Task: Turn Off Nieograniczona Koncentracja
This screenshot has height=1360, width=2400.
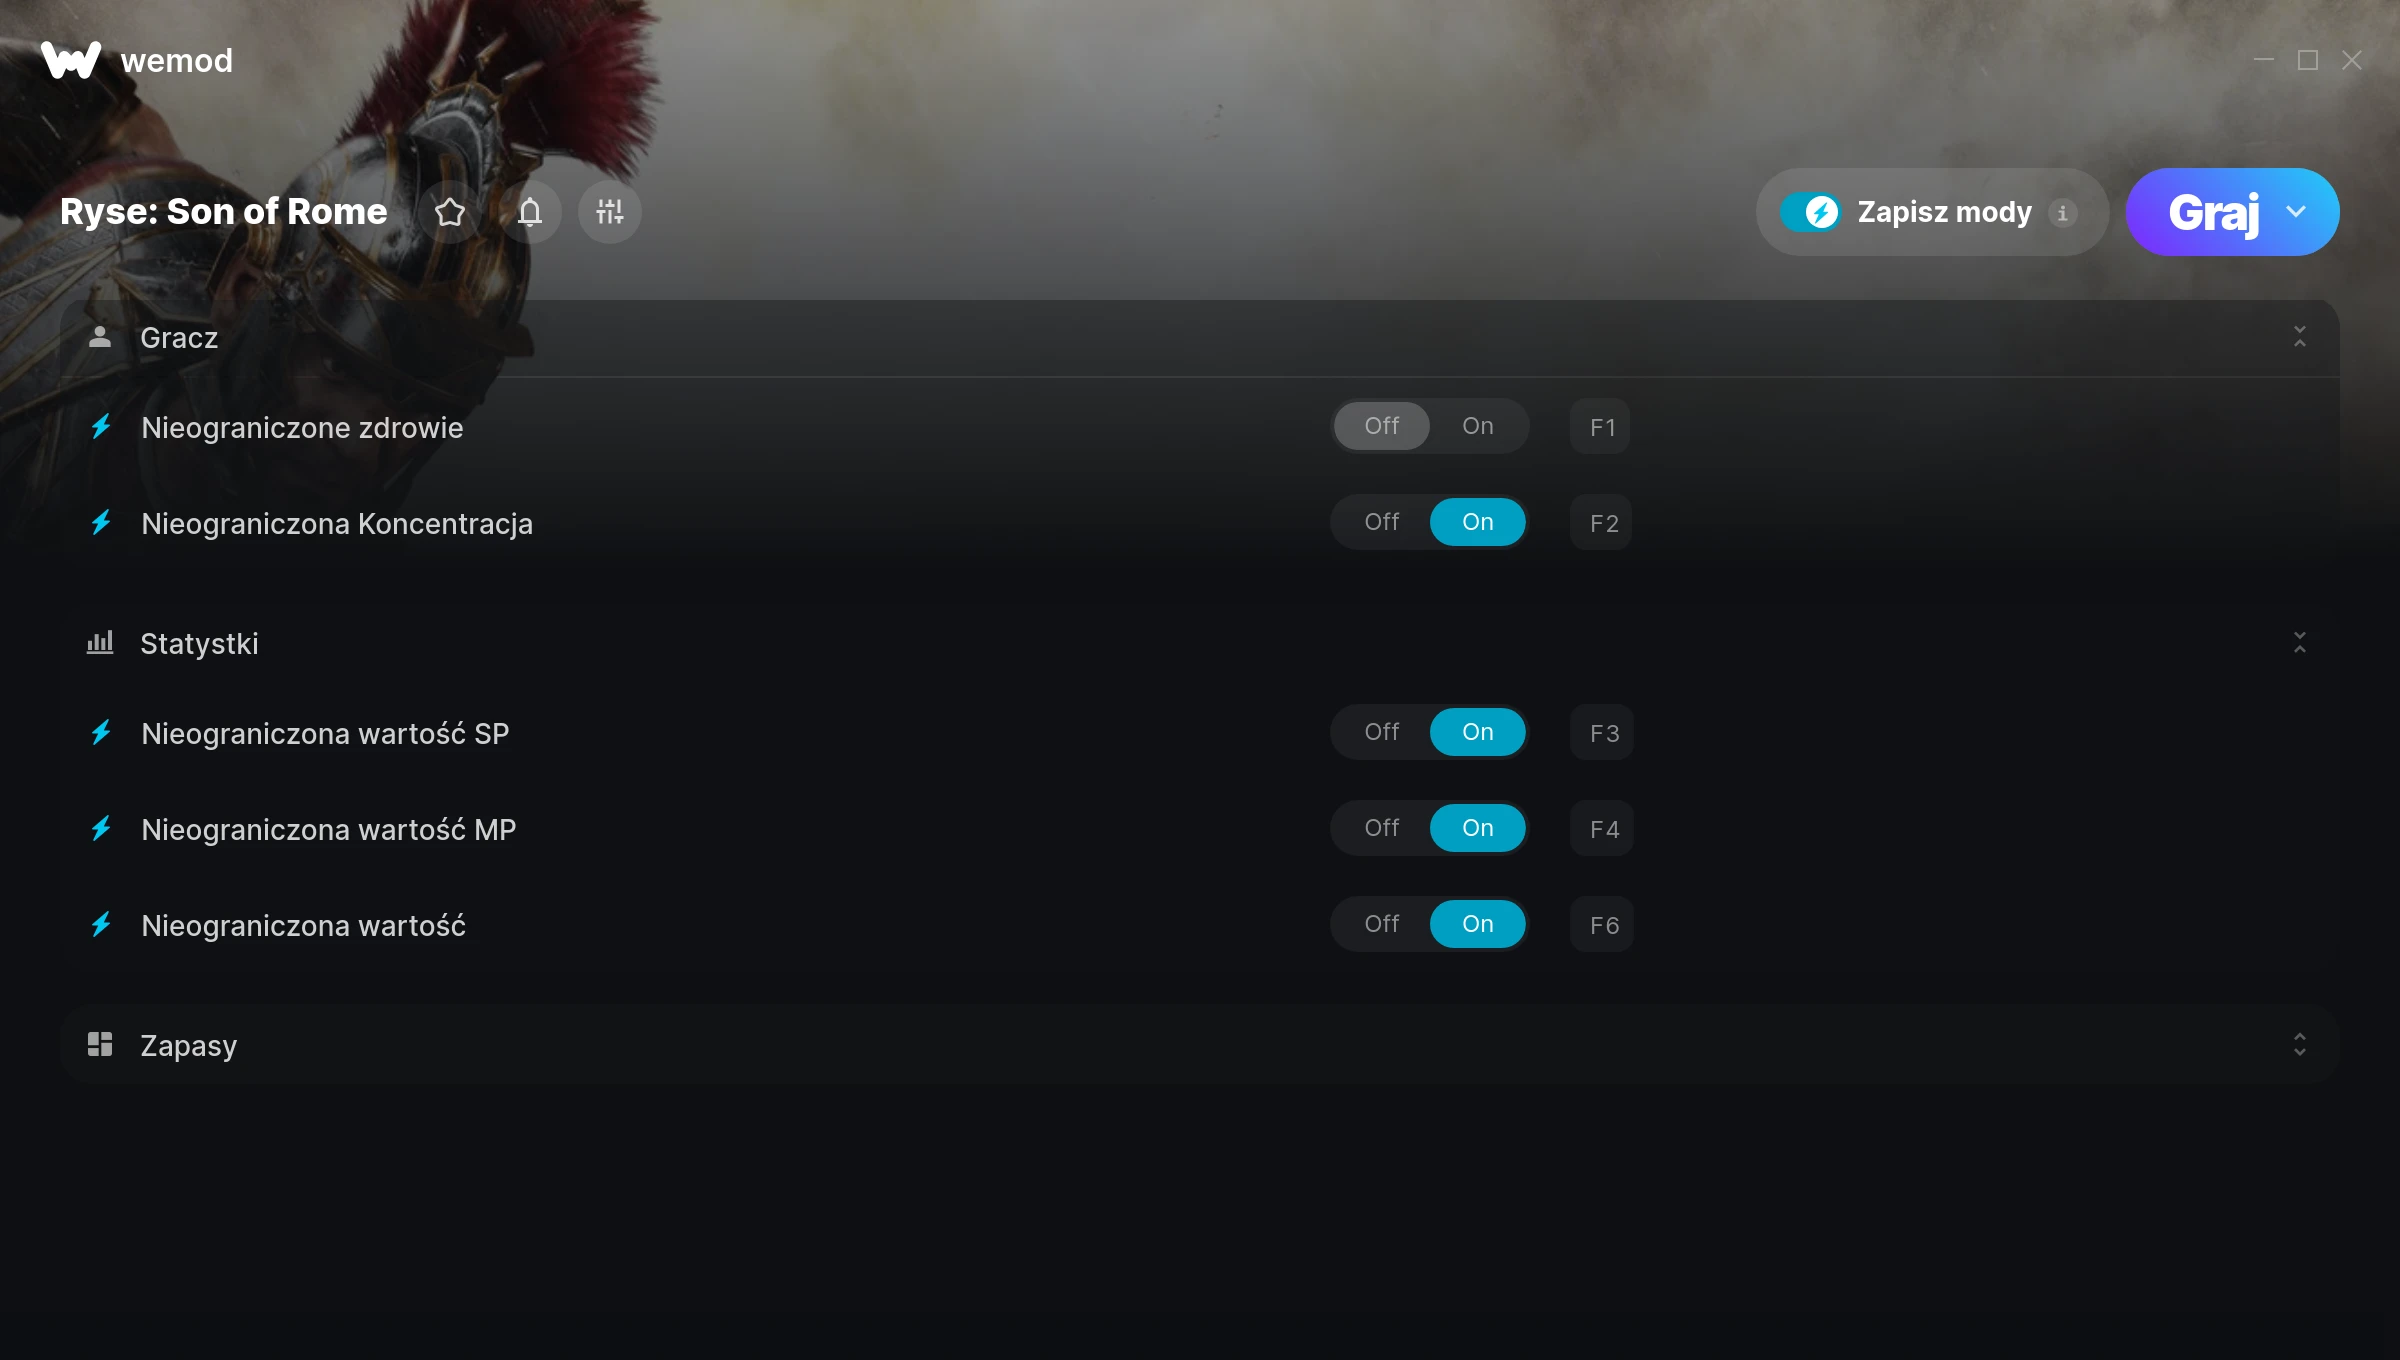Action: (x=1382, y=522)
